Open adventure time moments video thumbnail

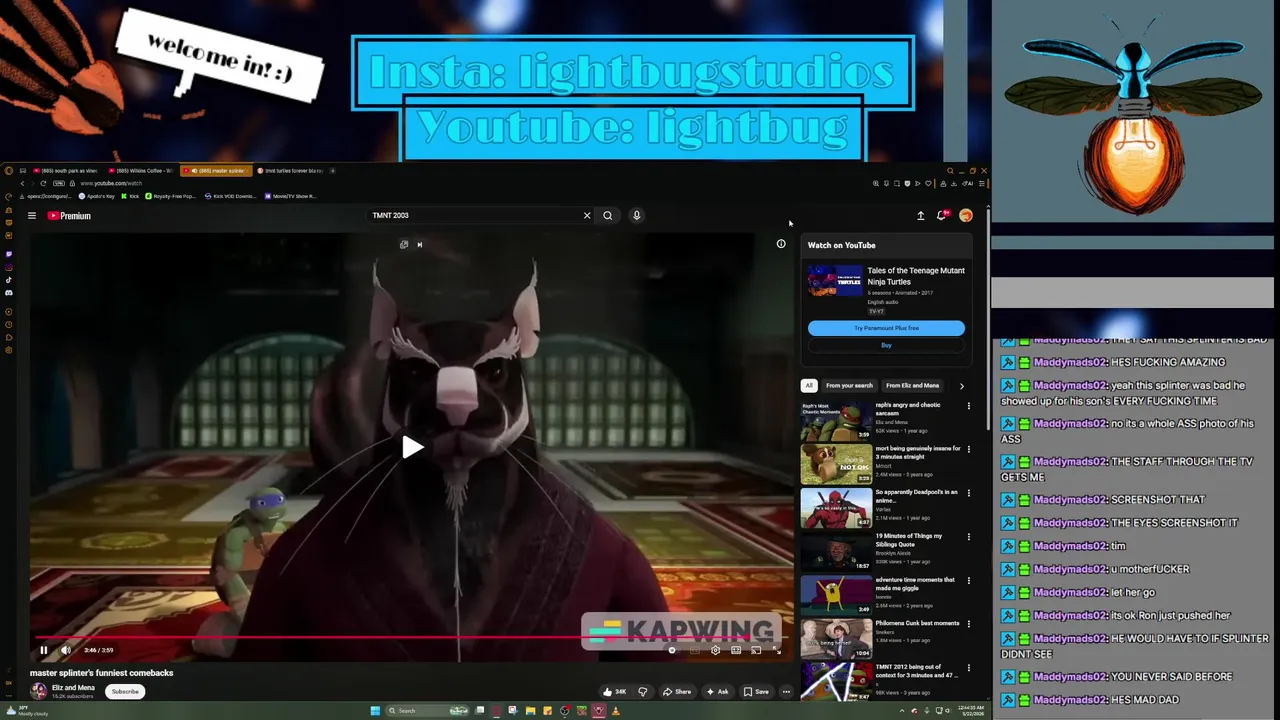coord(836,597)
